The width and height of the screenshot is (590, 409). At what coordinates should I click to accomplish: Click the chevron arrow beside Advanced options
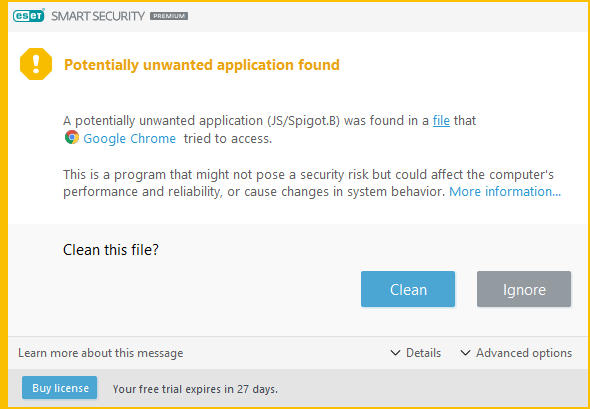click(x=465, y=353)
